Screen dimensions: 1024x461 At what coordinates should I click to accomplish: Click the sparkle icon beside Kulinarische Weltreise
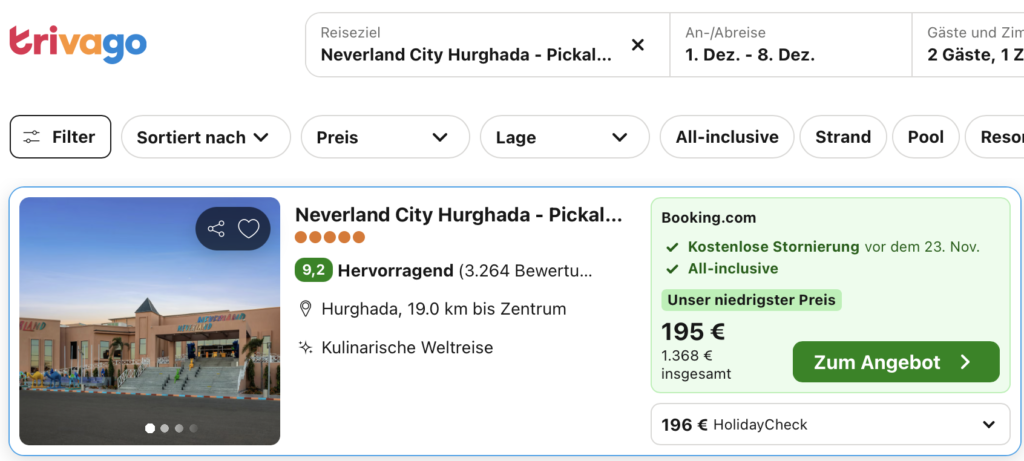click(x=305, y=347)
